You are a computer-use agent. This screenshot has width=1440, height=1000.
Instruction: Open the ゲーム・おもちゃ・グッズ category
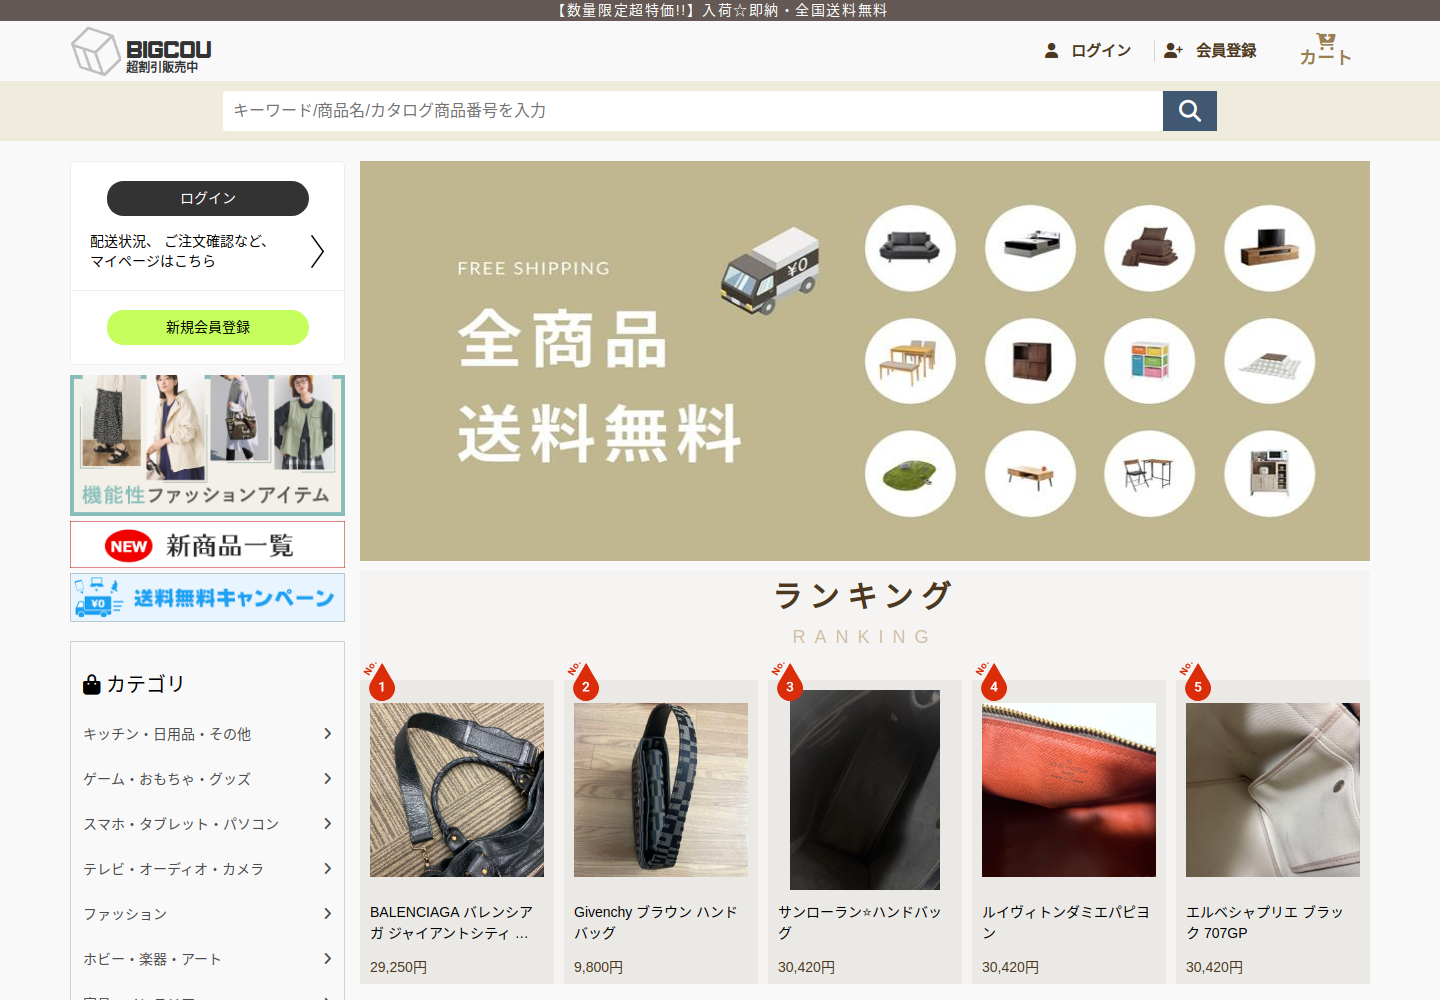(x=167, y=779)
